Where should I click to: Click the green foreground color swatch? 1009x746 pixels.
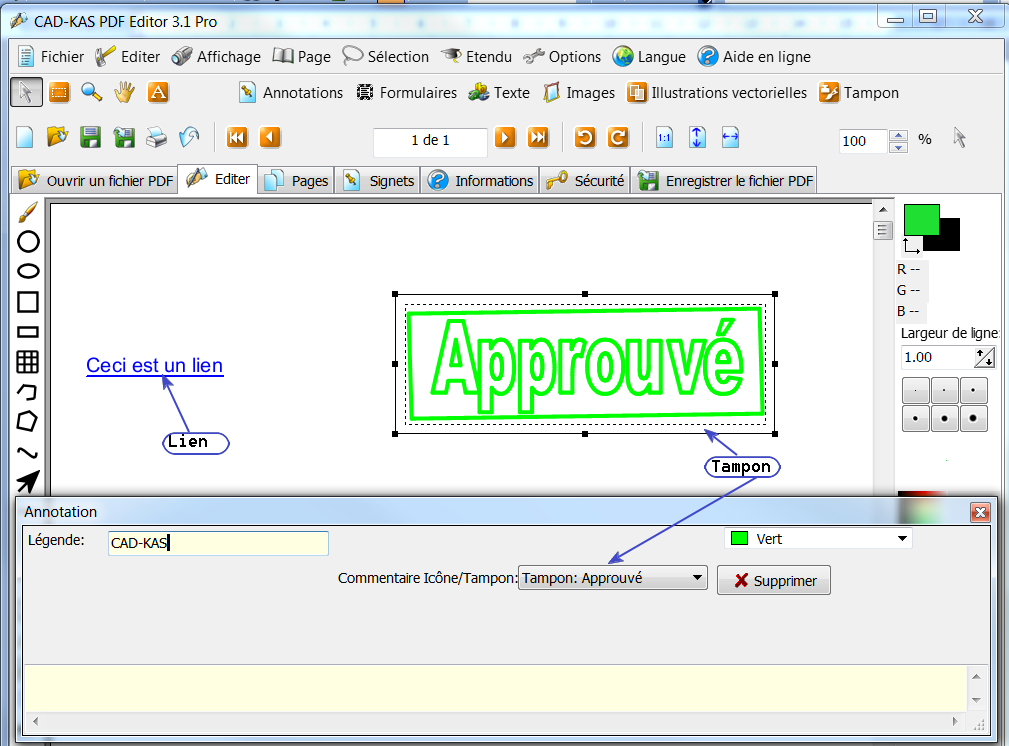[920, 219]
